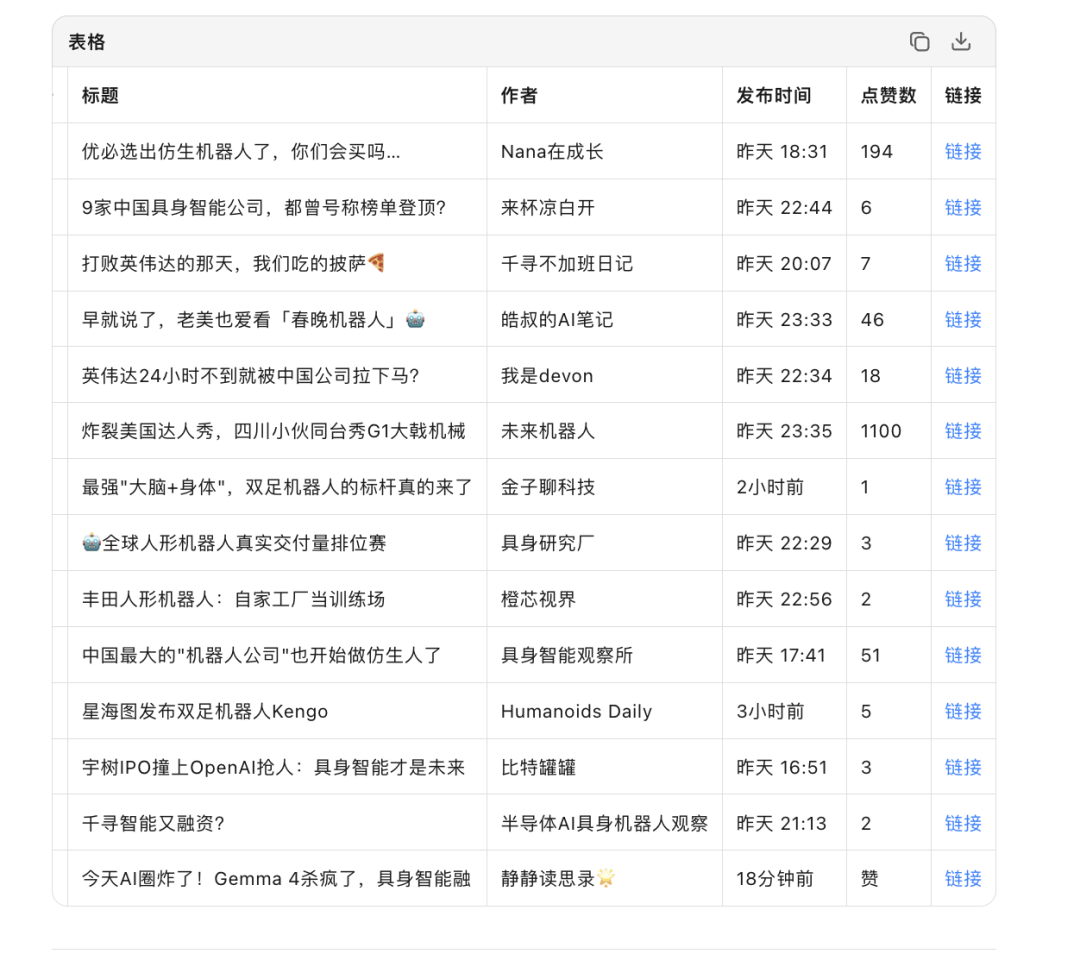Select title 丰田人形机器人：自家工厂当训练场
The image size is (1080, 954).
233,599
